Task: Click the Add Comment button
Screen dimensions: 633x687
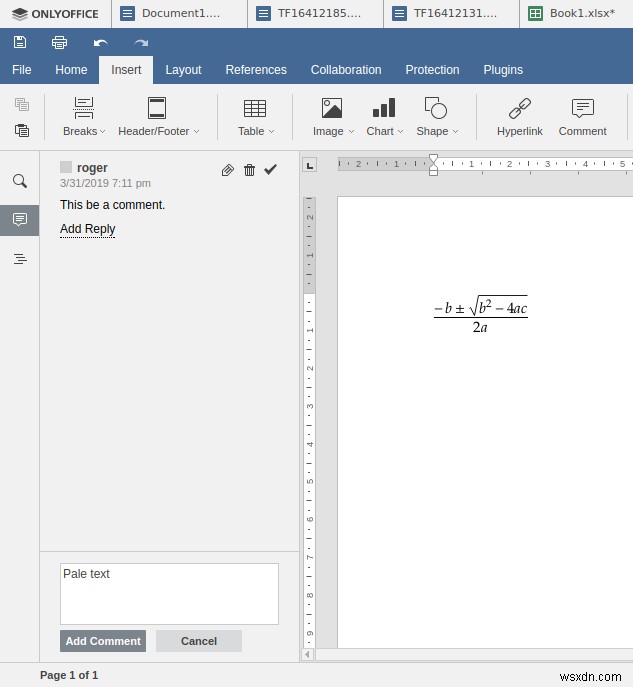Action: coord(103,641)
